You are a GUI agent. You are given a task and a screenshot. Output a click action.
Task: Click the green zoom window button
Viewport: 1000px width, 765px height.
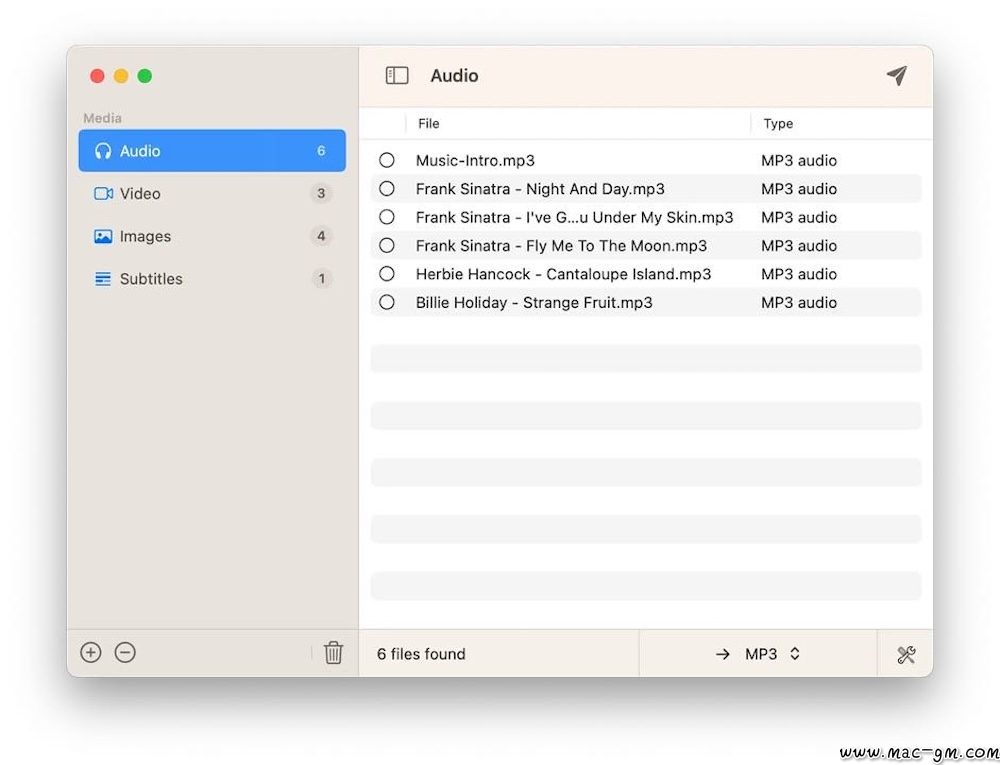[145, 76]
